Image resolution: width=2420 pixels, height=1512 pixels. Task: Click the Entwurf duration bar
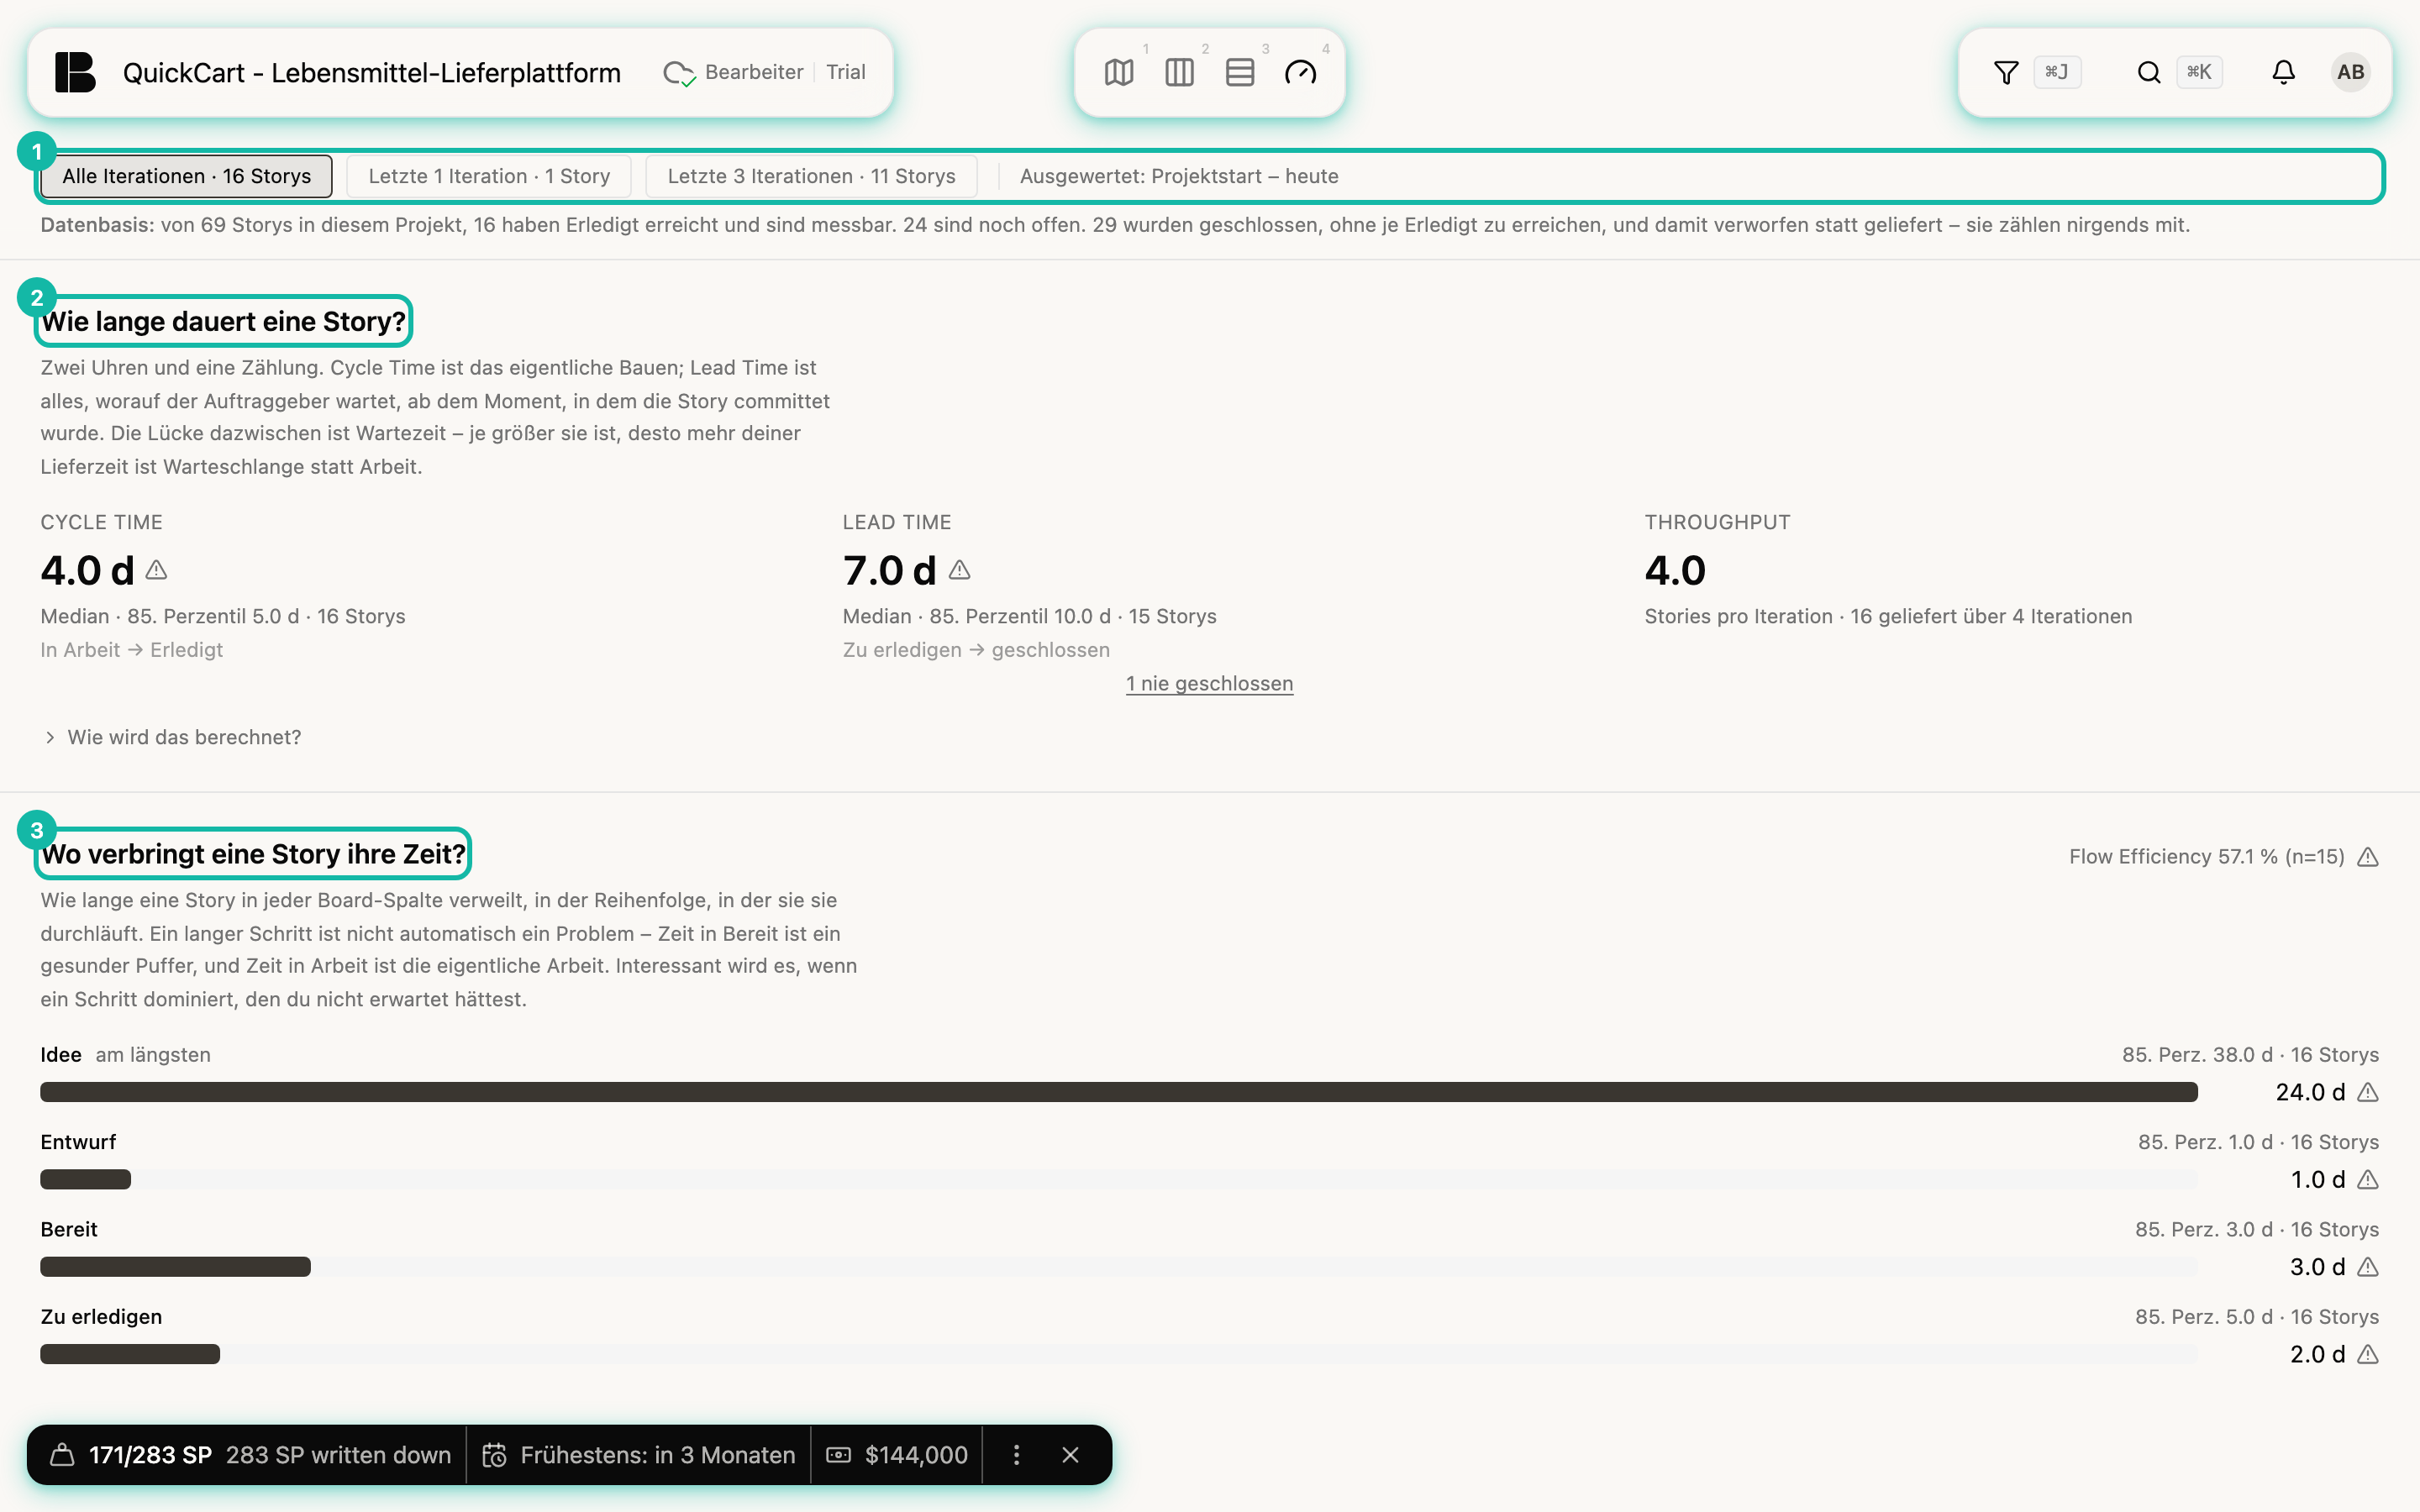tap(85, 1180)
